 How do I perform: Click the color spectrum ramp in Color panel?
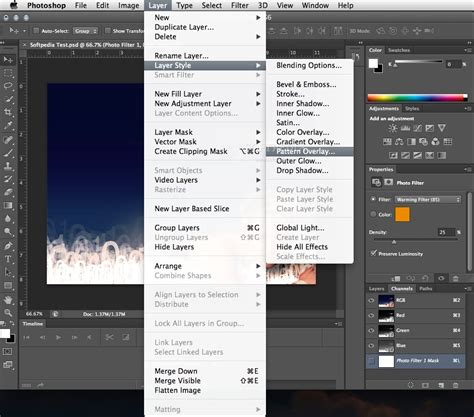coord(417,98)
